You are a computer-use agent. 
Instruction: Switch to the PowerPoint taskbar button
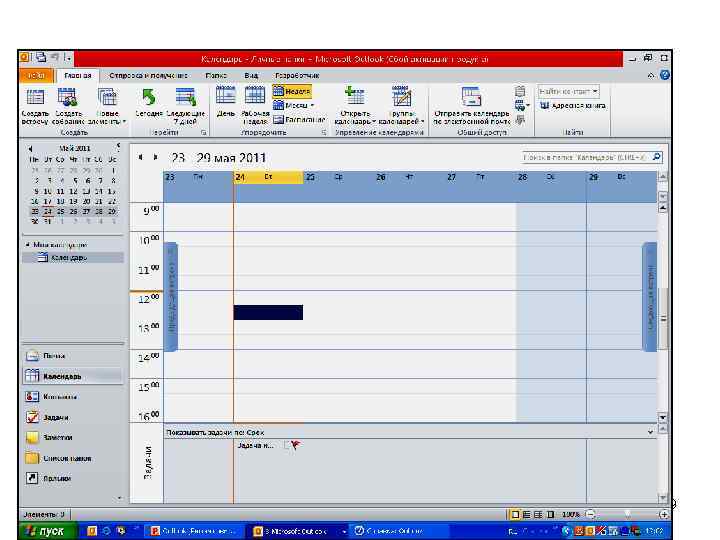(196, 531)
